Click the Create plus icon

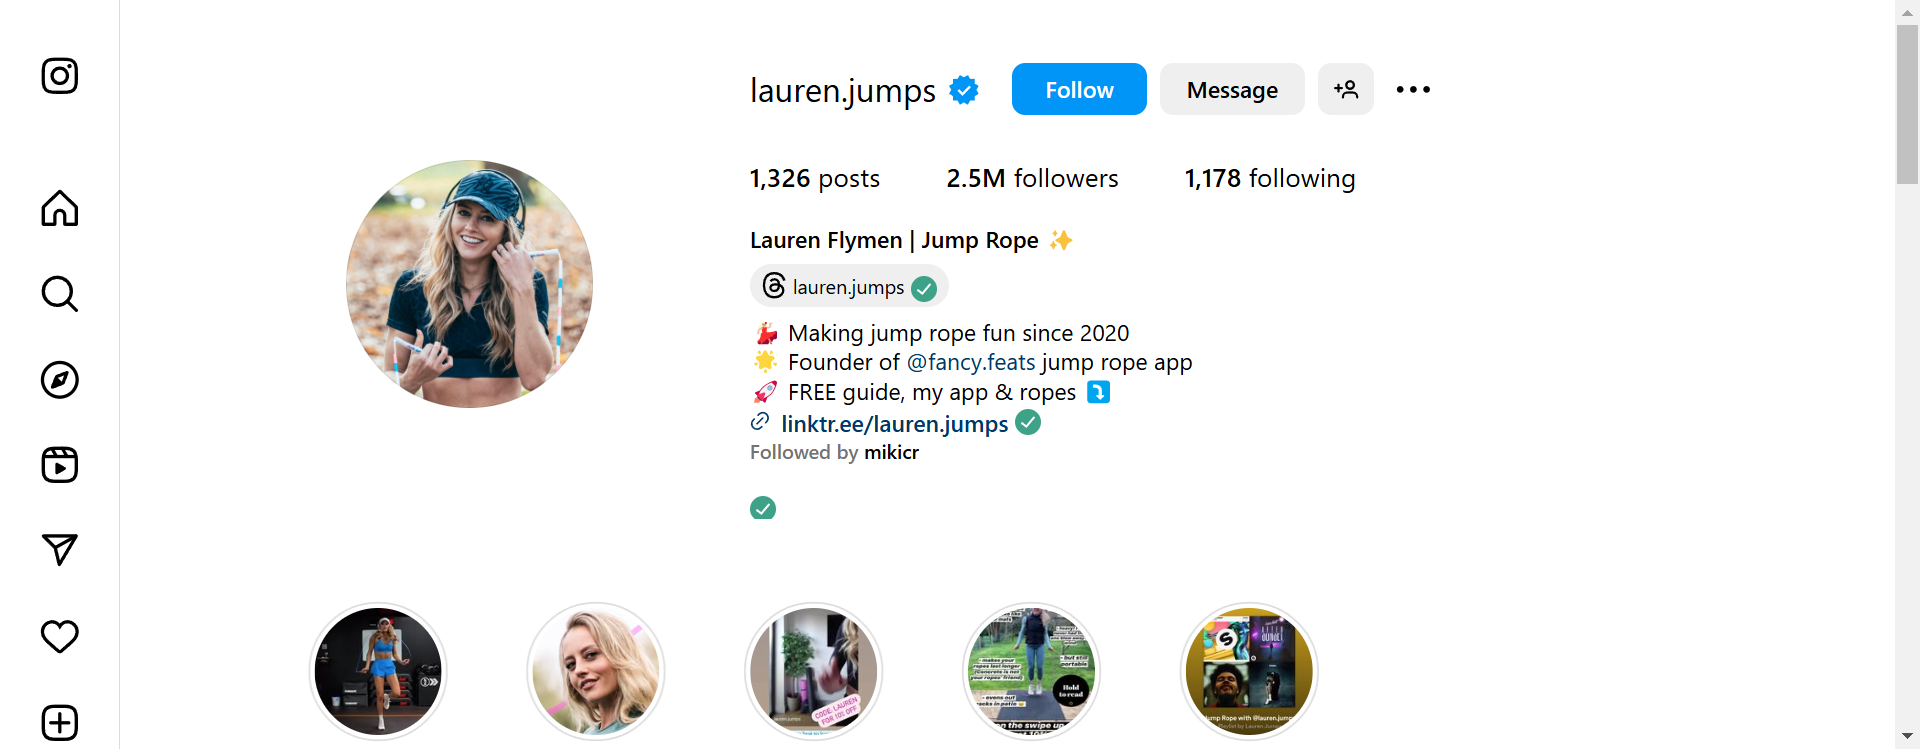click(x=60, y=722)
